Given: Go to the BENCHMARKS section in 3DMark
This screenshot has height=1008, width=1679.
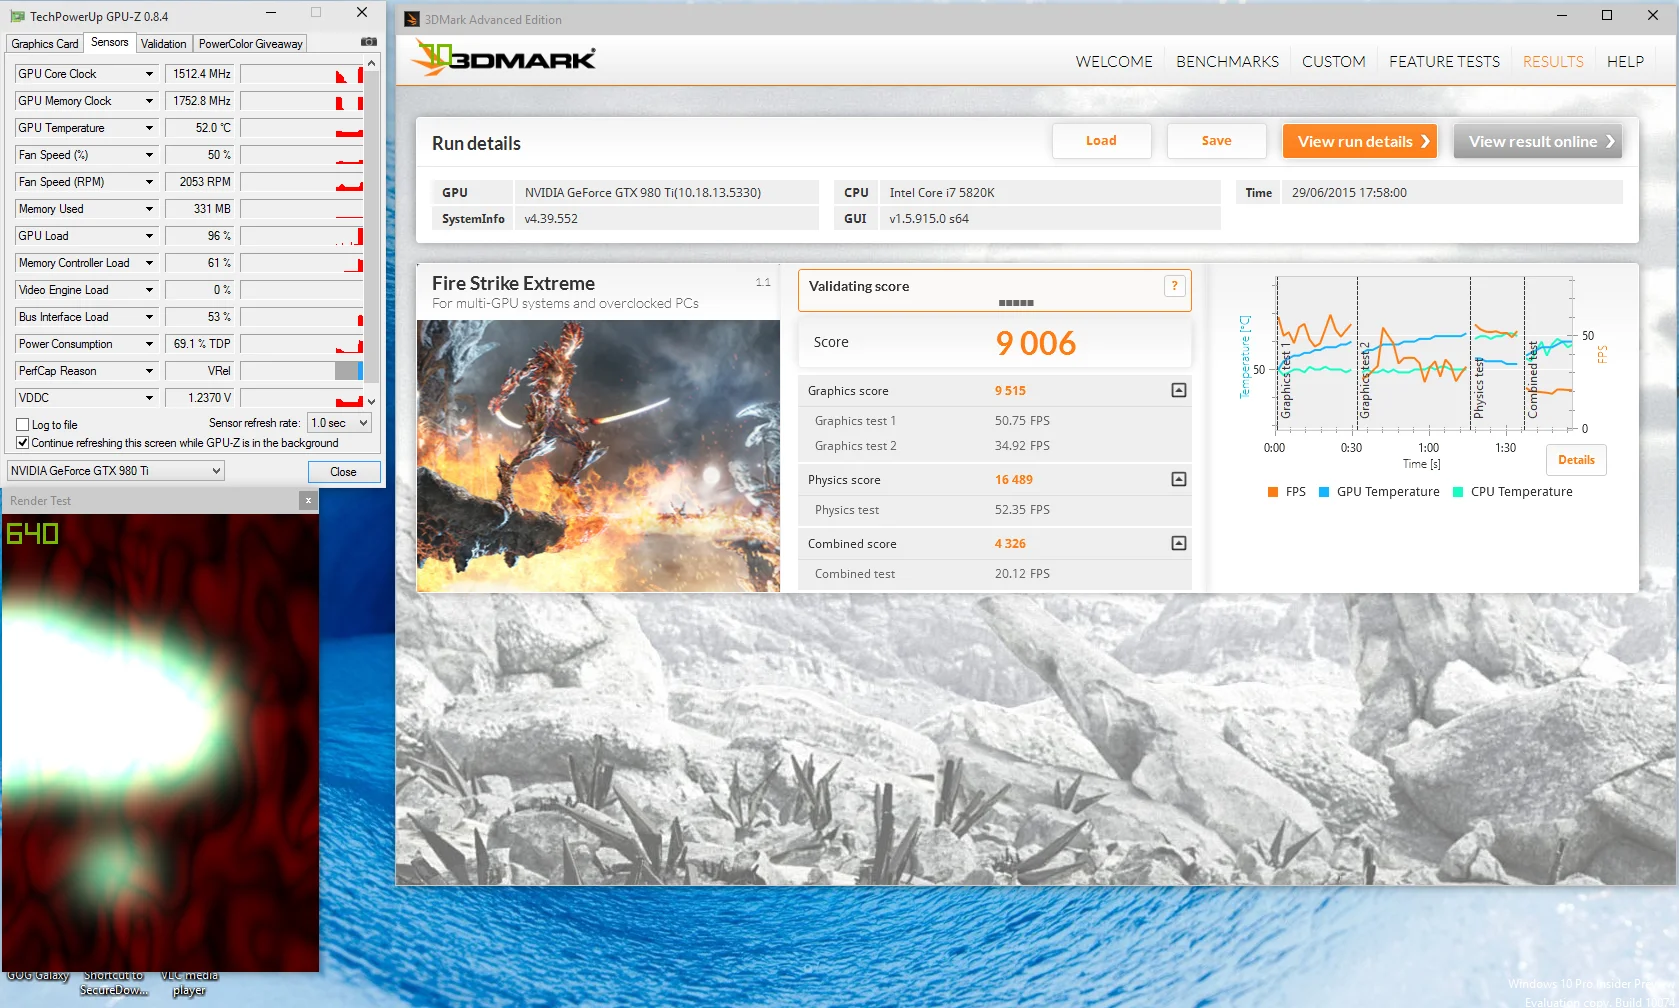Looking at the screenshot, I should tap(1227, 61).
